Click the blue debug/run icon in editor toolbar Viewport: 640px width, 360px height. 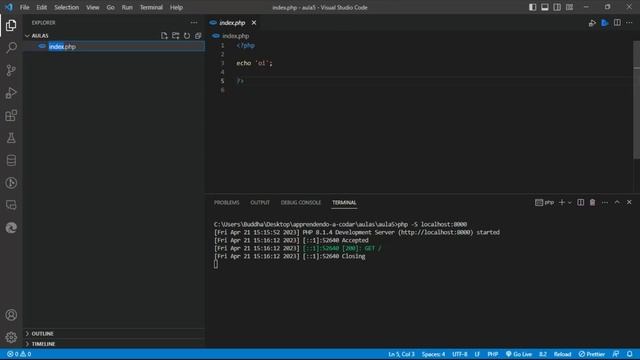point(605,23)
